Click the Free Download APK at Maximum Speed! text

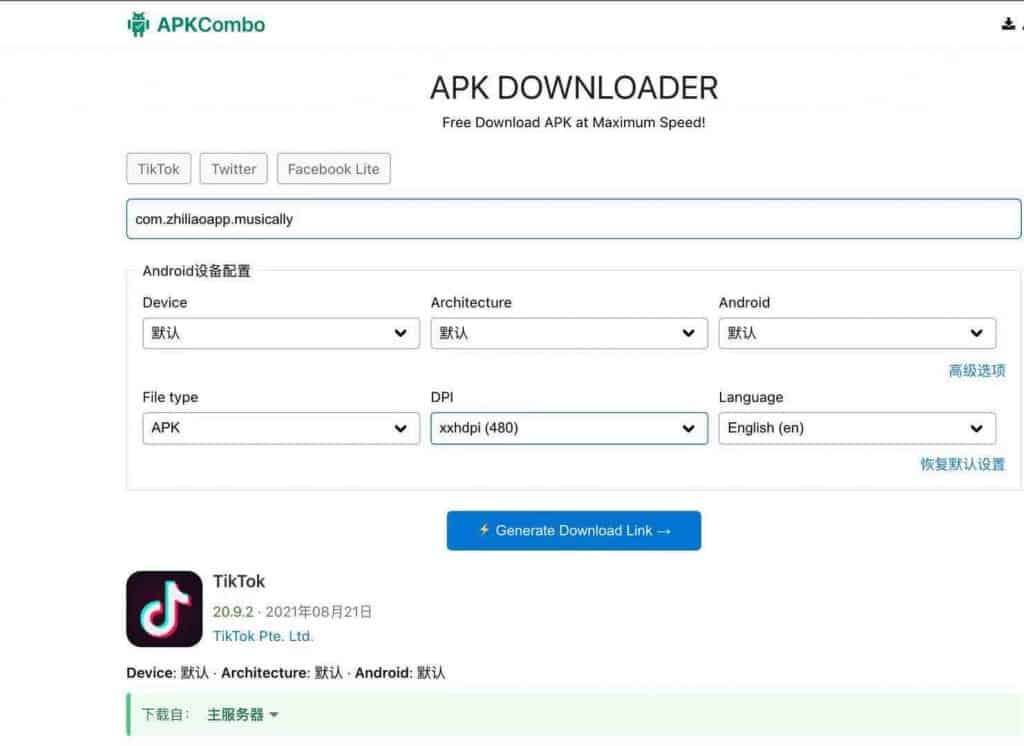coord(573,123)
